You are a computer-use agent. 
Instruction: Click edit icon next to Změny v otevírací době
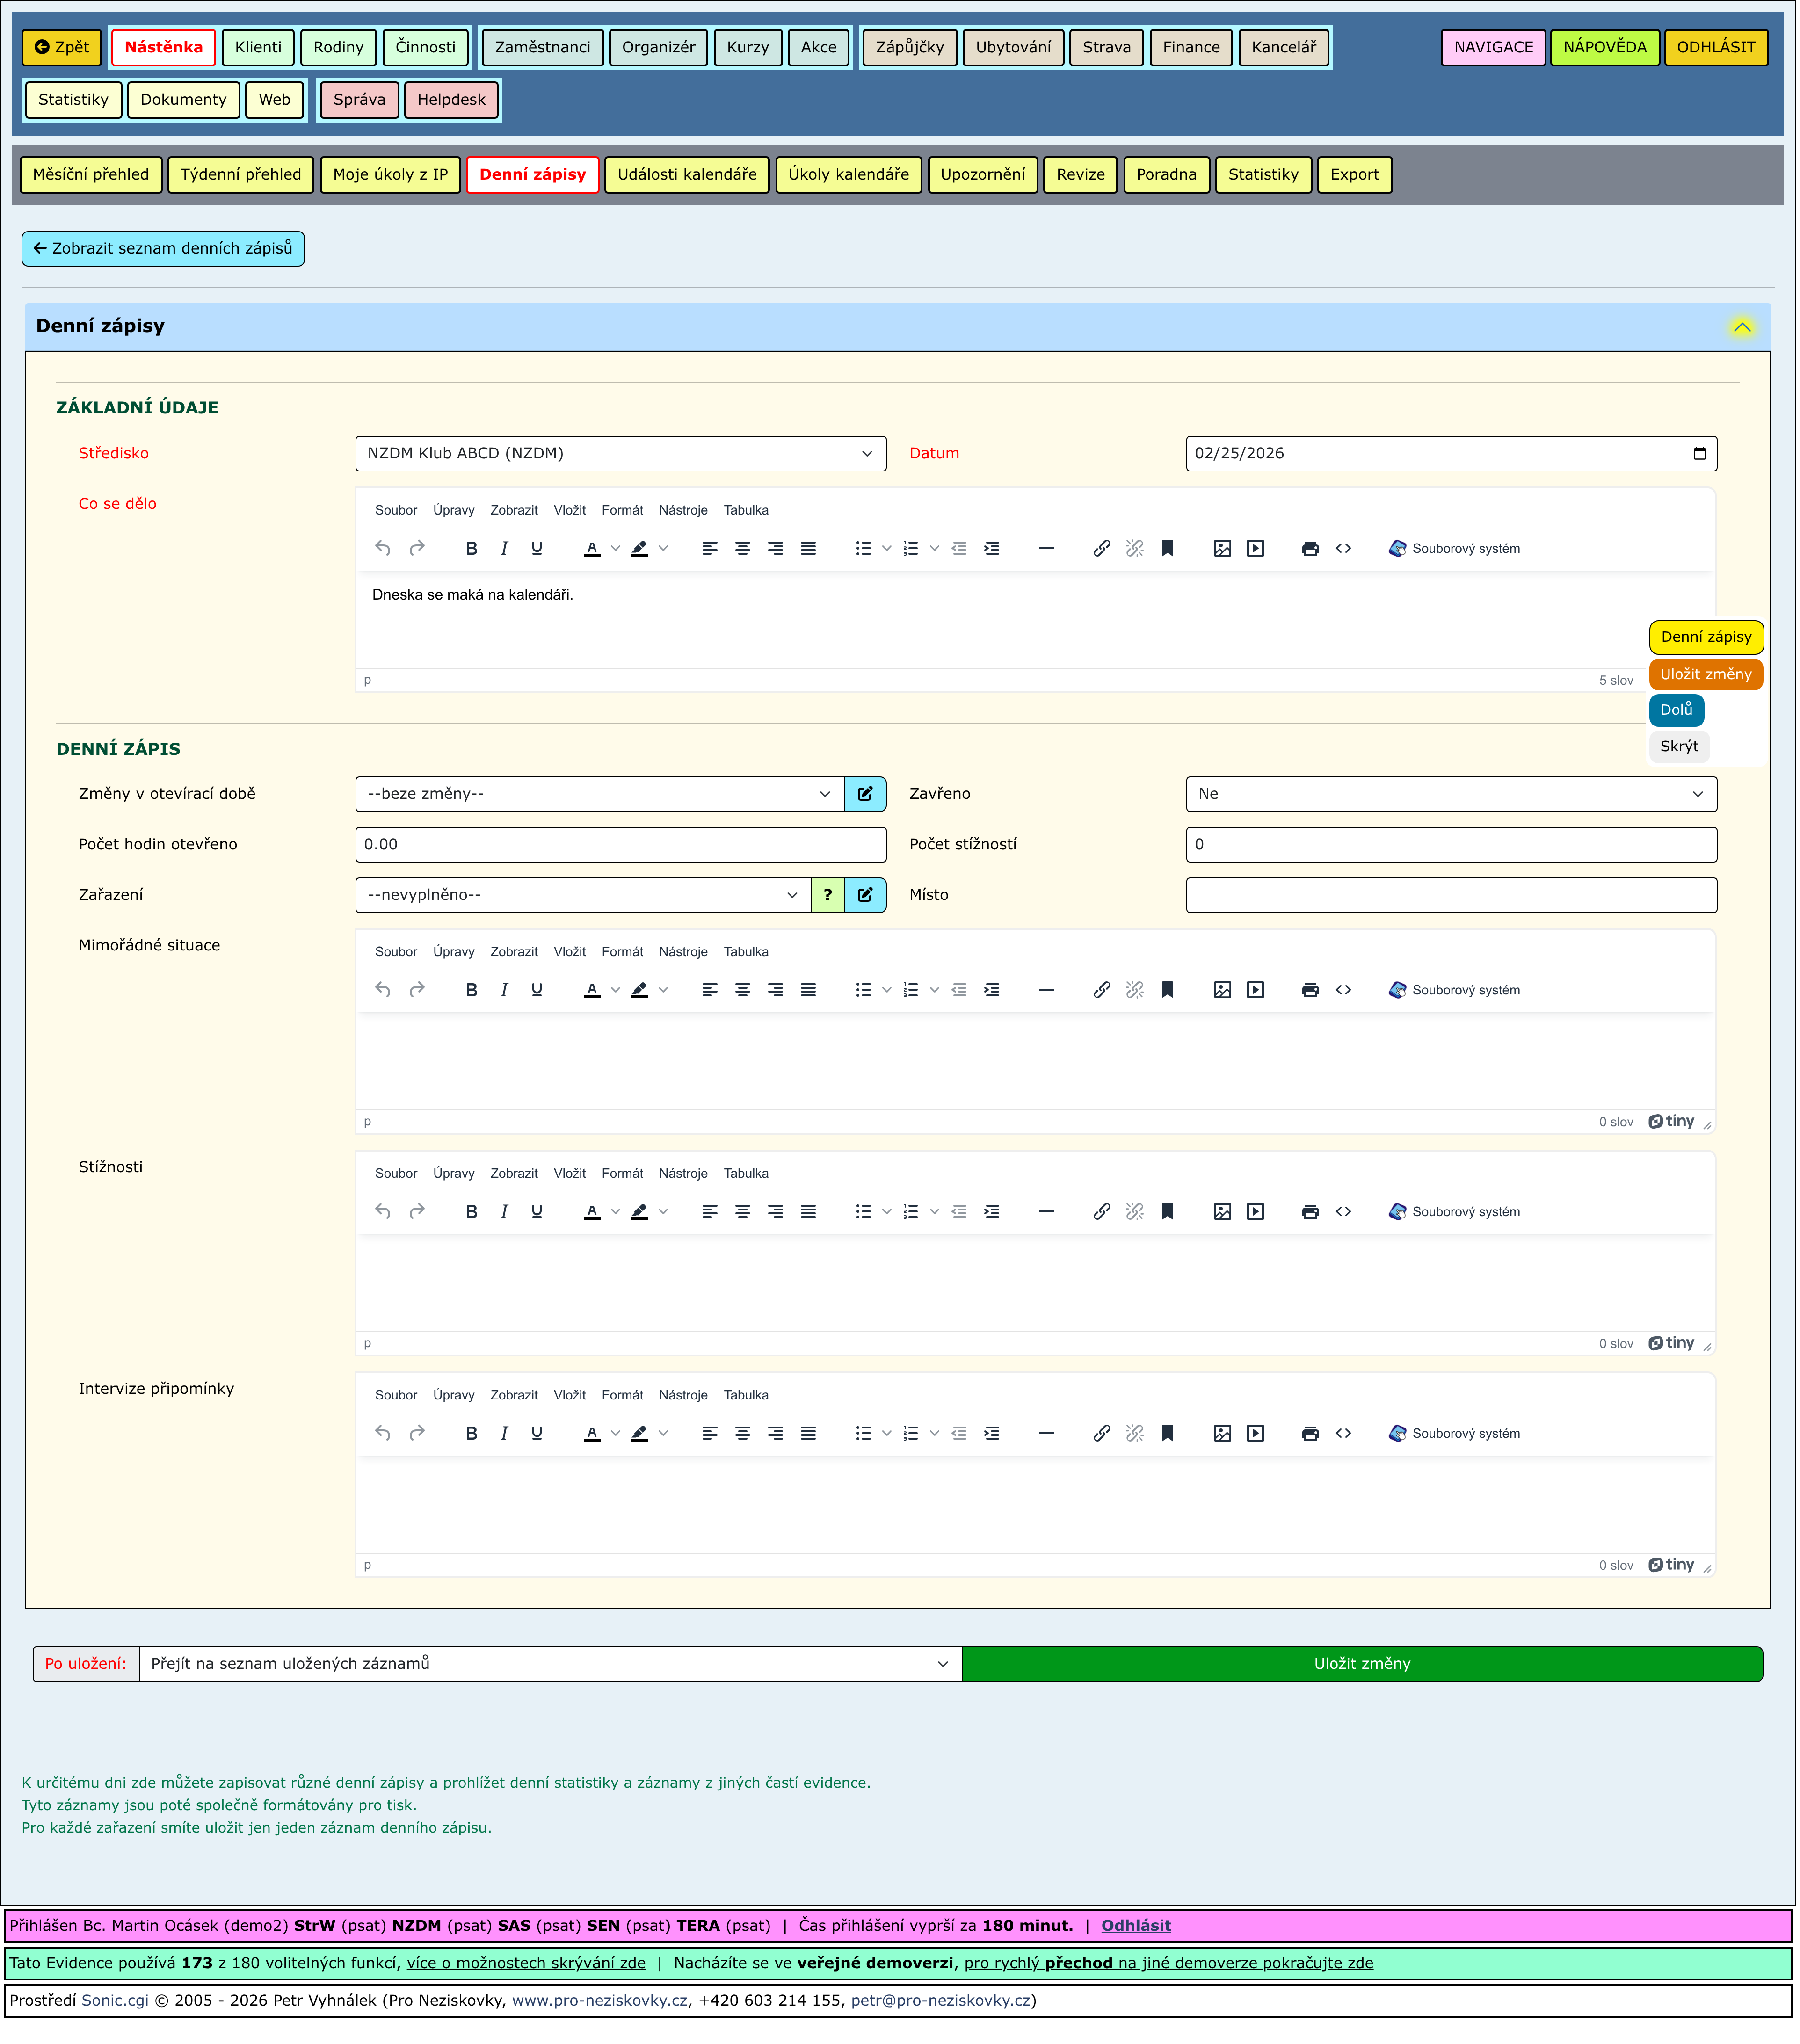866,795
